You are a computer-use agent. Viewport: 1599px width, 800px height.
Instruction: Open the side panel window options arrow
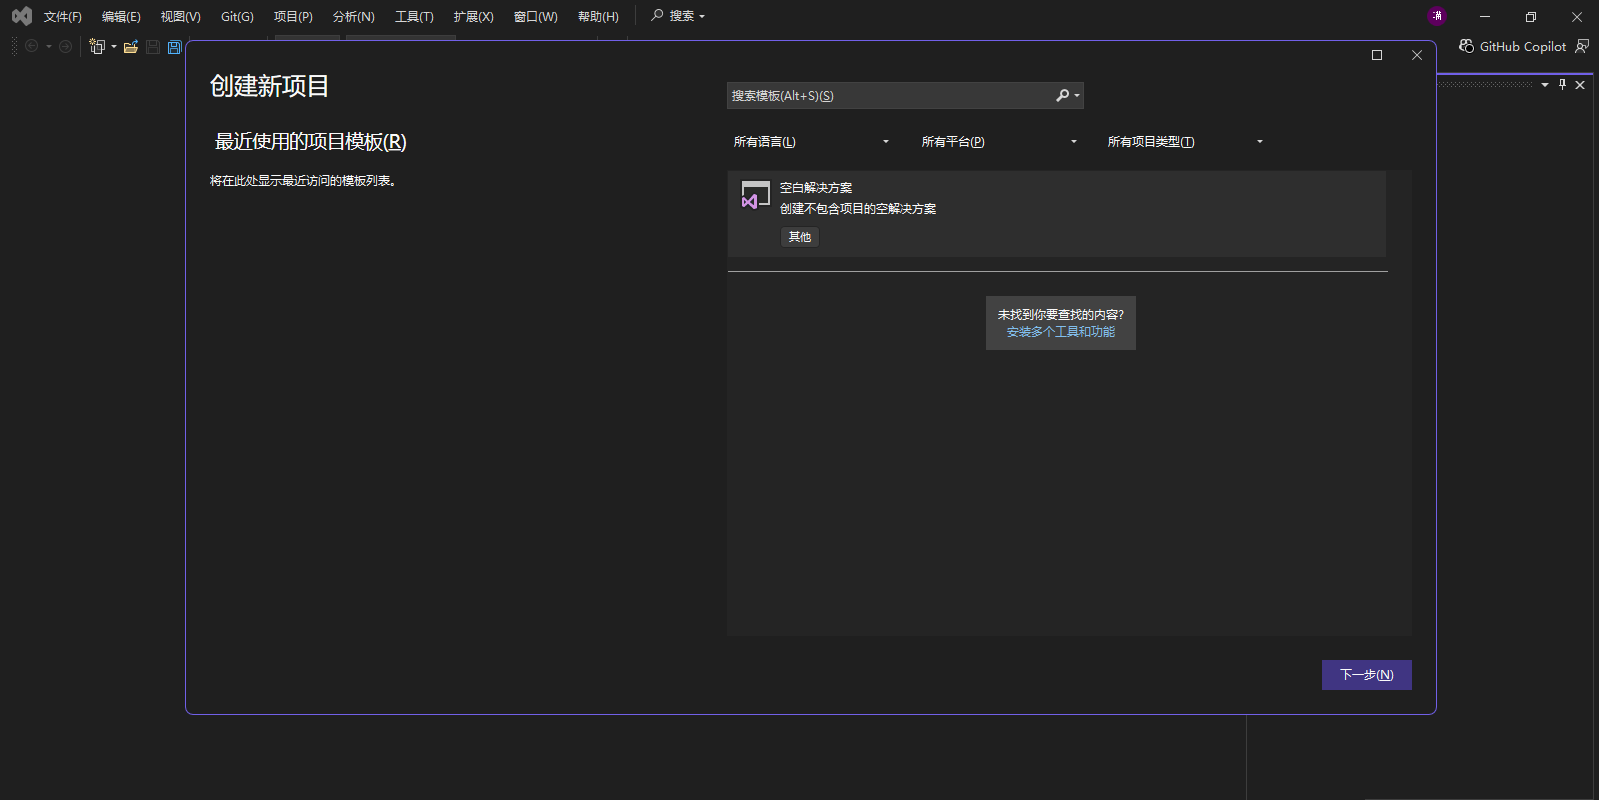(x=1545, y=85)
